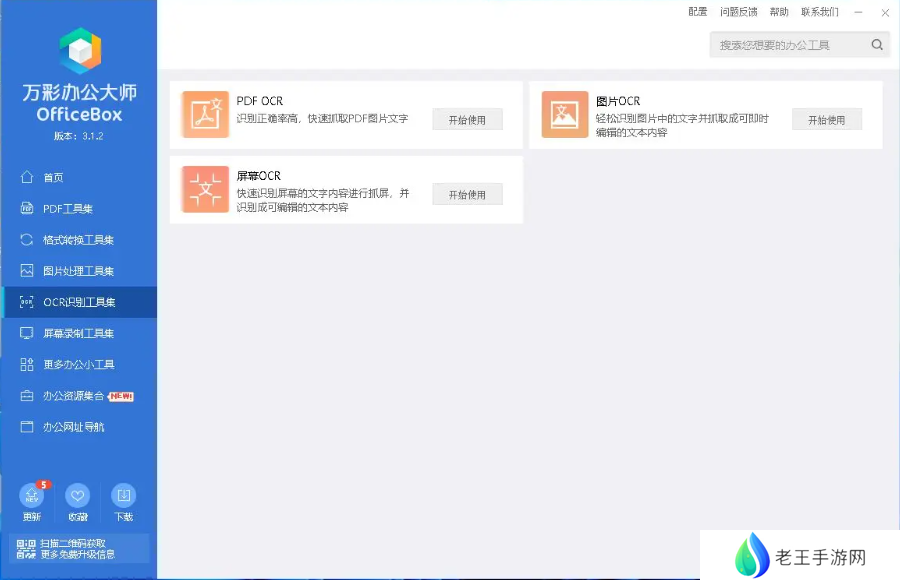The width and height of the screenshot is (900, 580).
Task: Open 屏幕录制工具集 in sidebar
Action: tap(78, 333)
